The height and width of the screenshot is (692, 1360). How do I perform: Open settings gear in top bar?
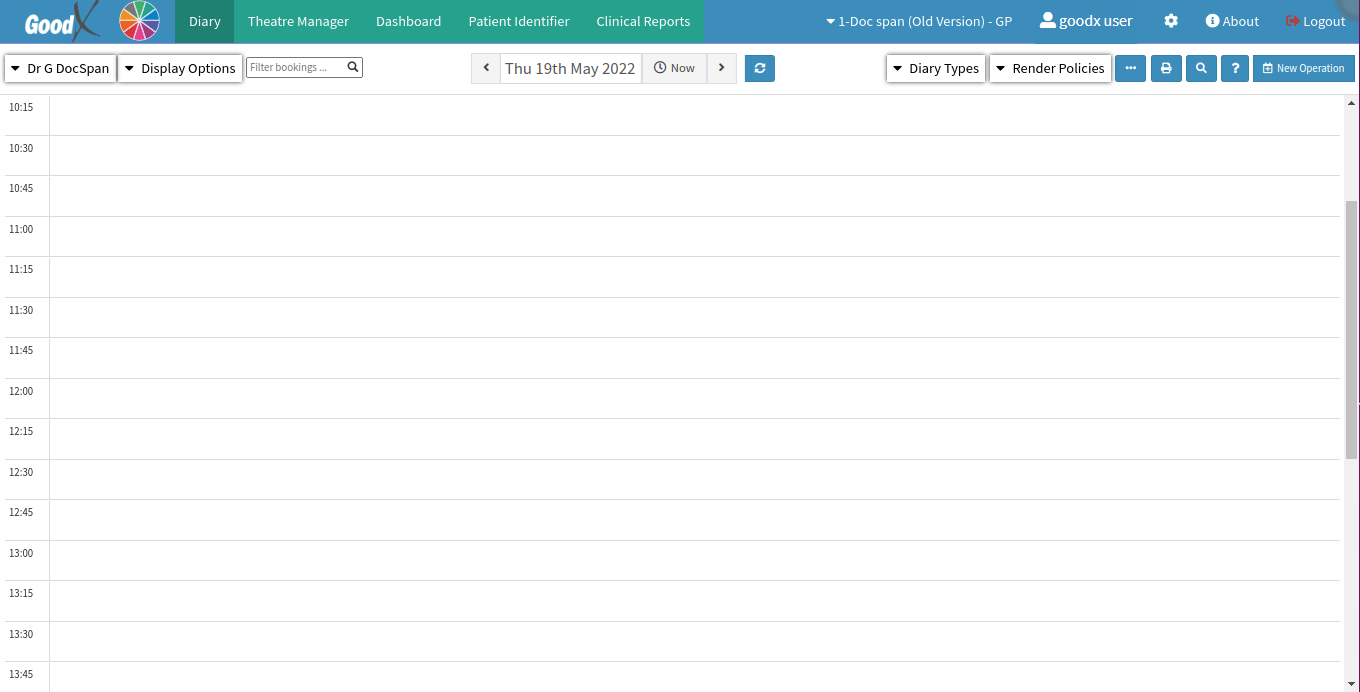click(1171, 21)
